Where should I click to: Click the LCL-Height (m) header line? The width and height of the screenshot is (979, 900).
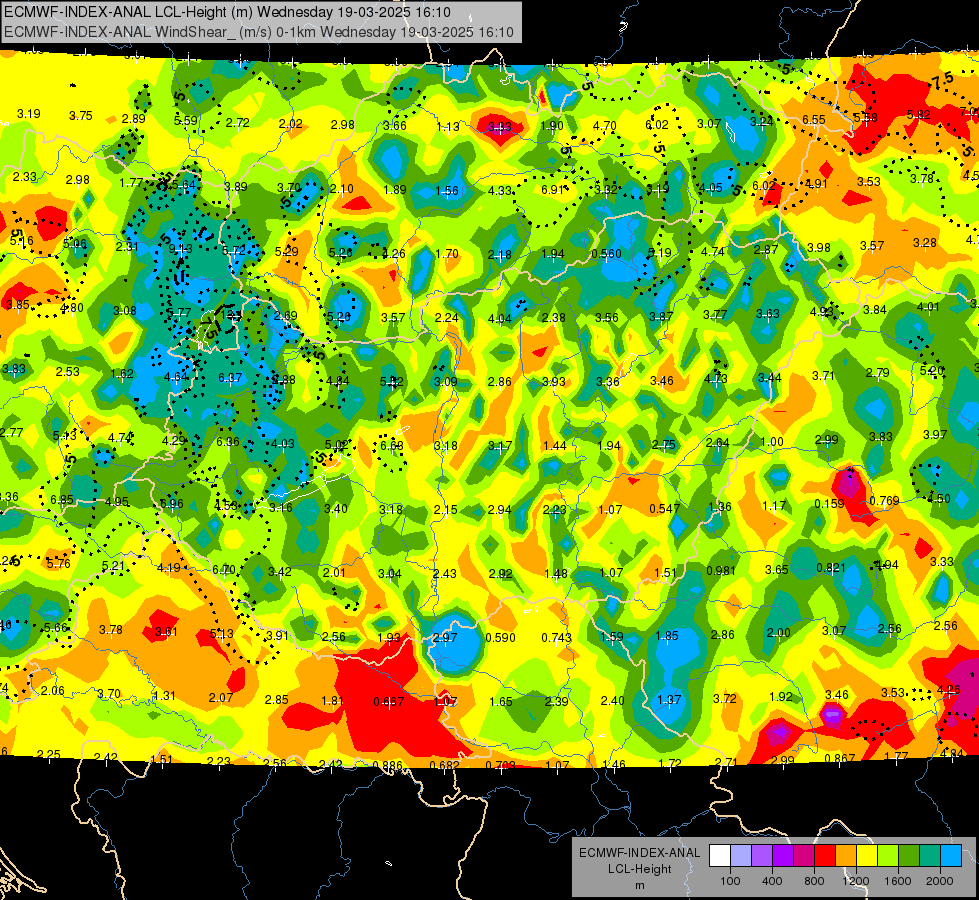(x=227, y=12)
